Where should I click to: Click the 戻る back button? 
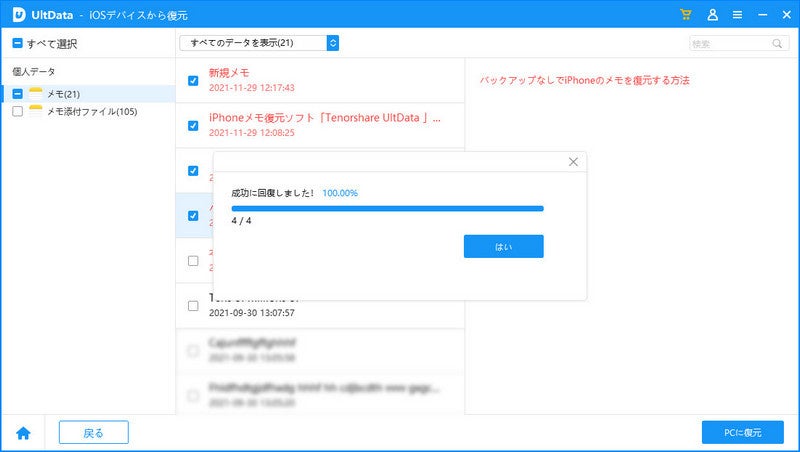click(93, 433)
